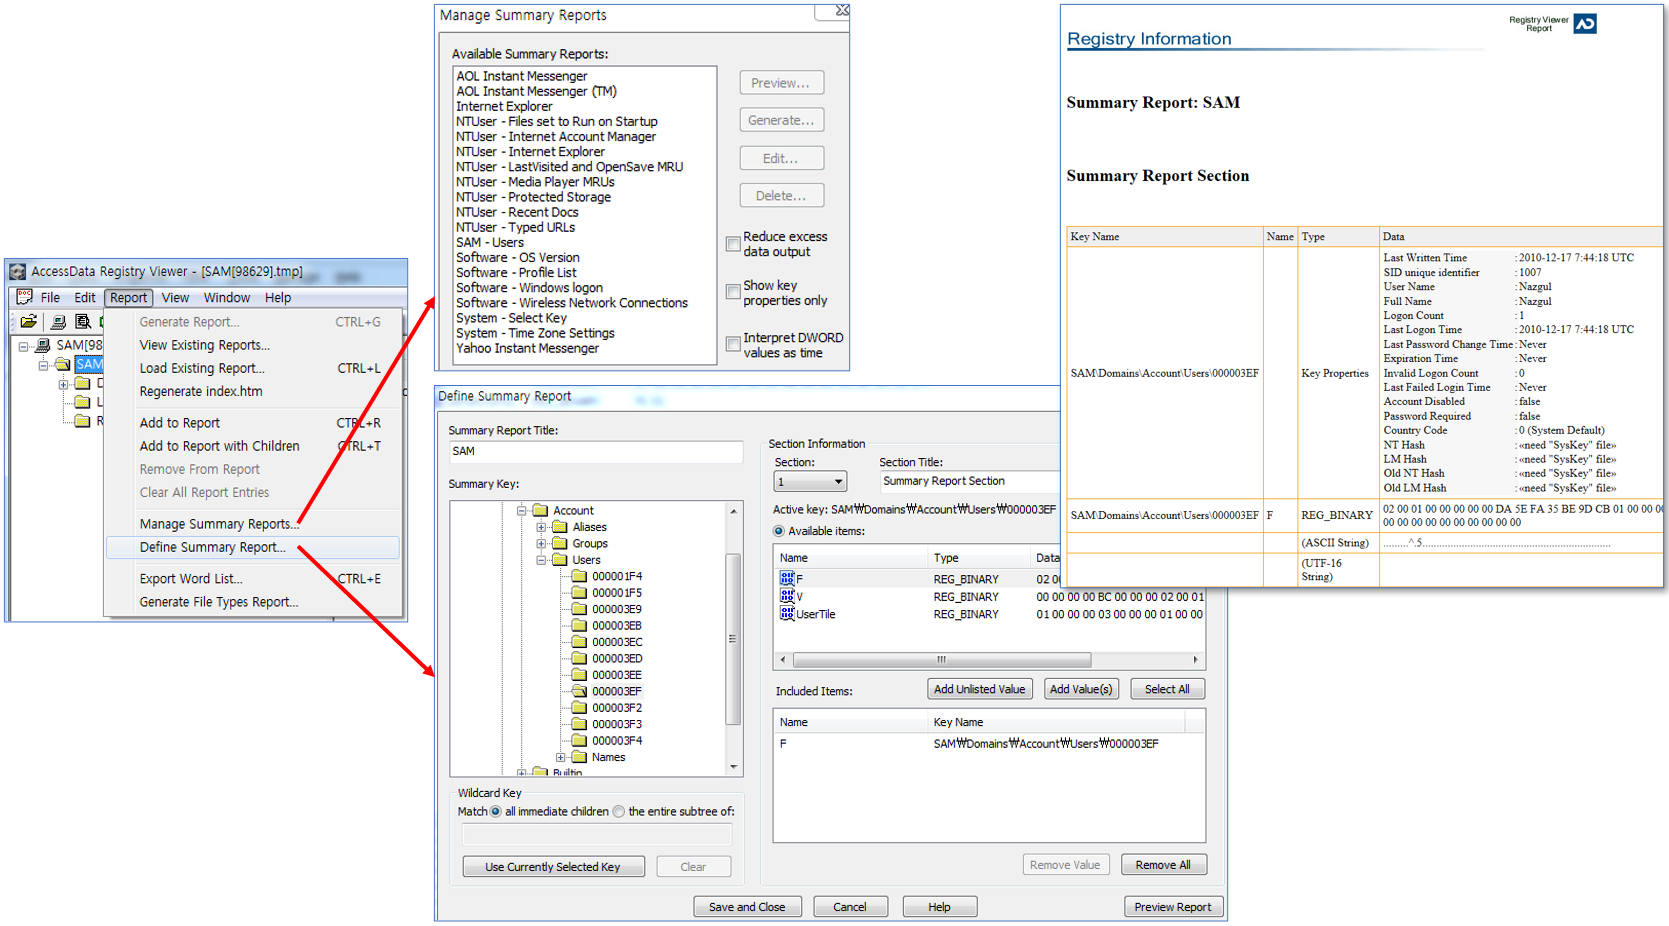Select folder 000003ED in Summary Key tree
The image size is (1669, 926).
[x=607, y=658]
